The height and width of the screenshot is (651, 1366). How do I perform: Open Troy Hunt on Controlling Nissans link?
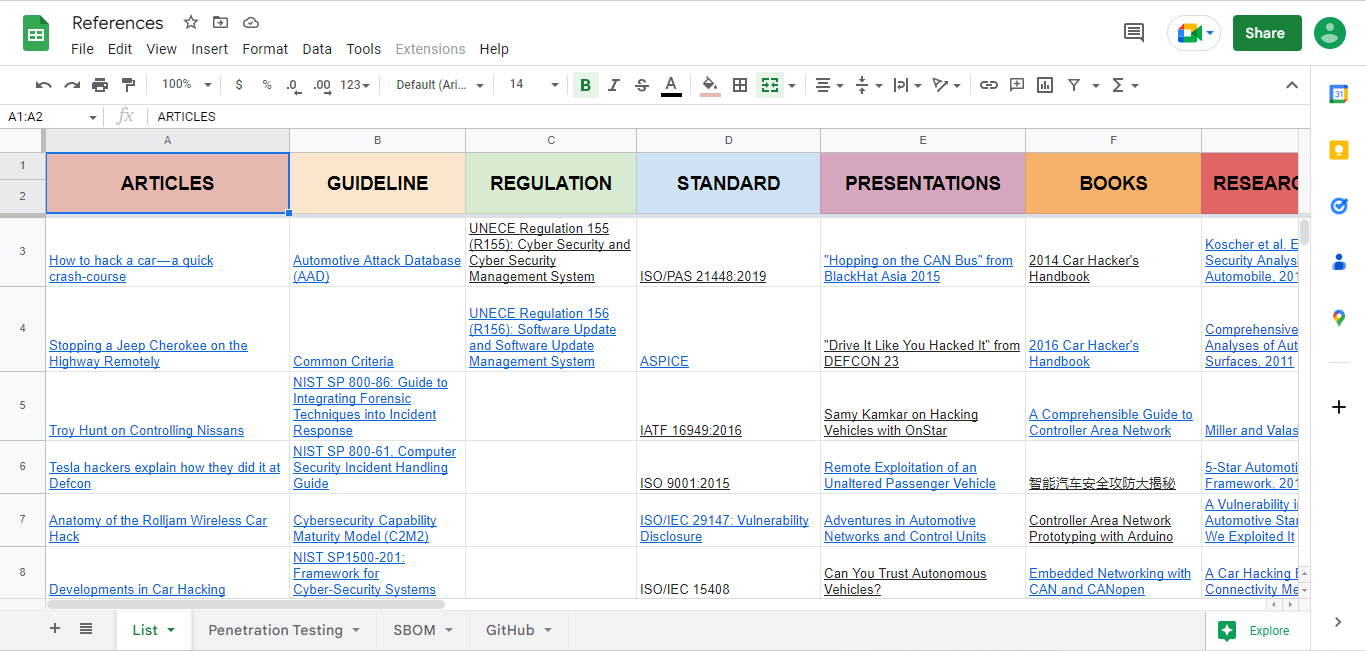[146, 431]
